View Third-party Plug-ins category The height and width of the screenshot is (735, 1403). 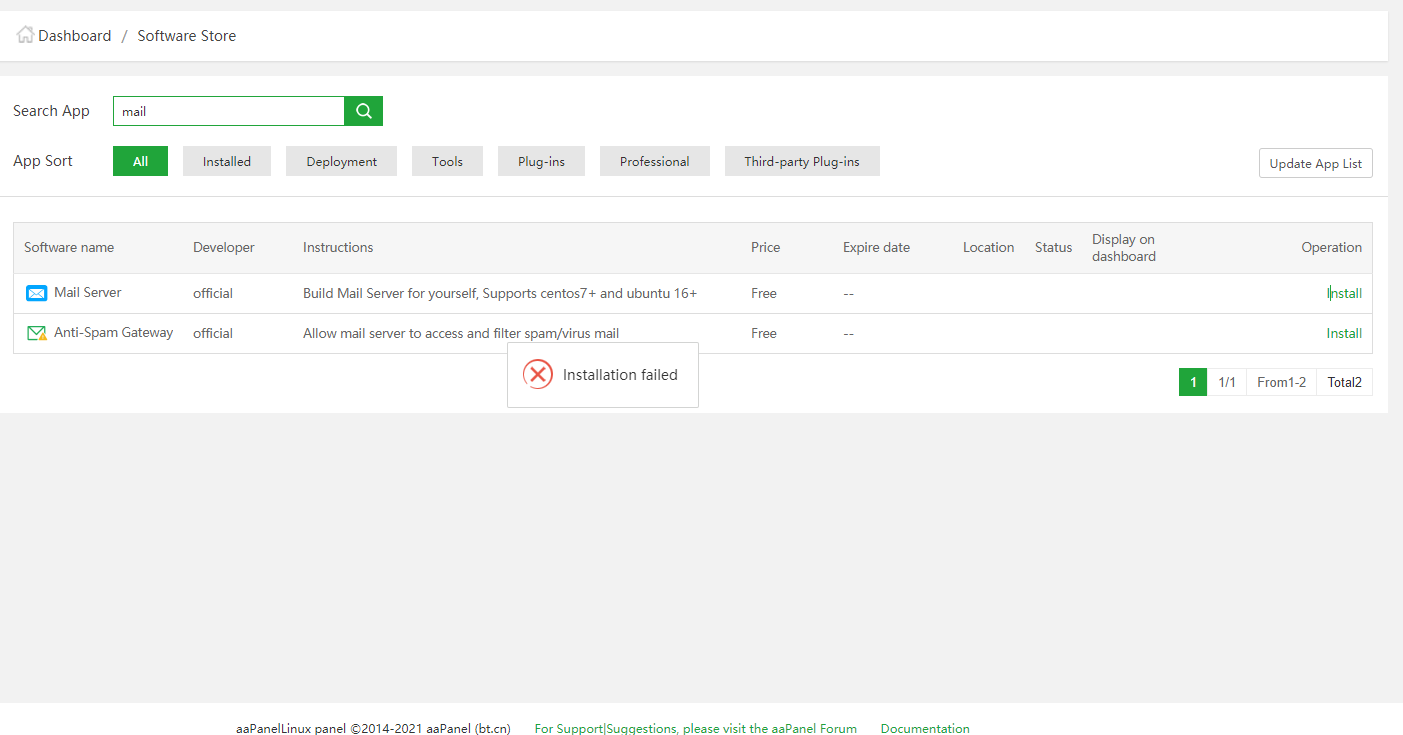802,161
